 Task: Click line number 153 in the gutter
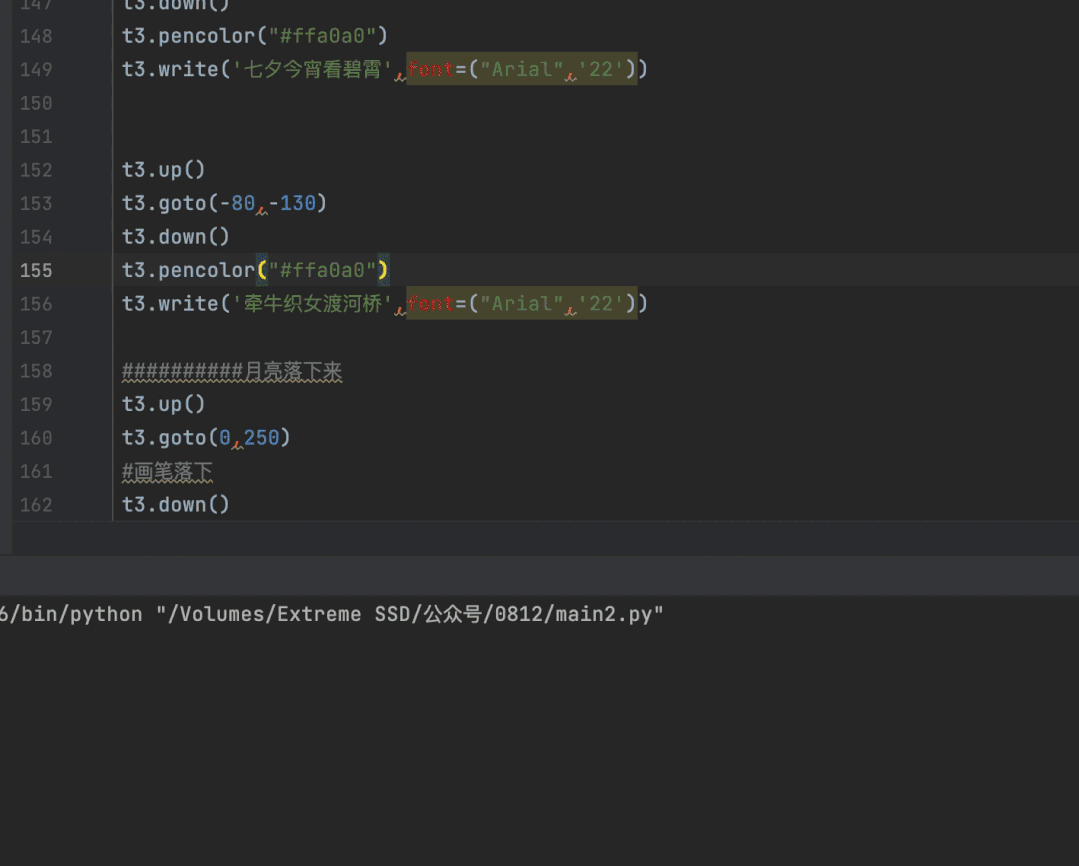pos(36,204)
